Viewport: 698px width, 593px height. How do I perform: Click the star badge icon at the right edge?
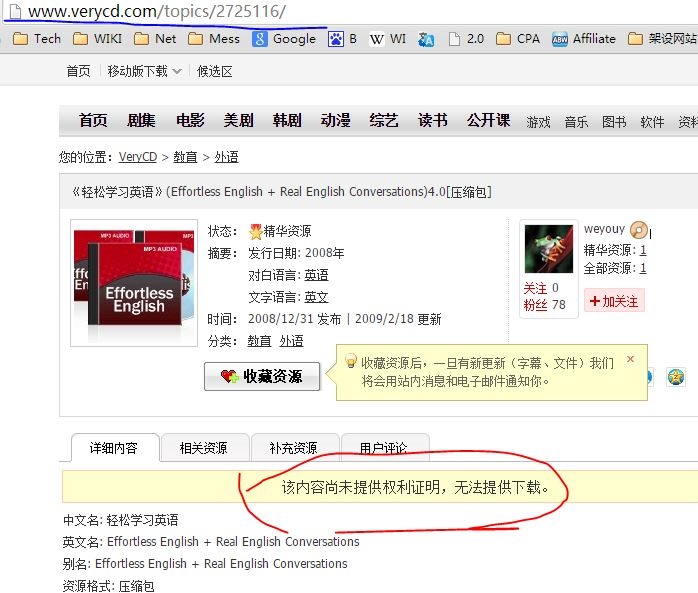(x=676, y=378)
